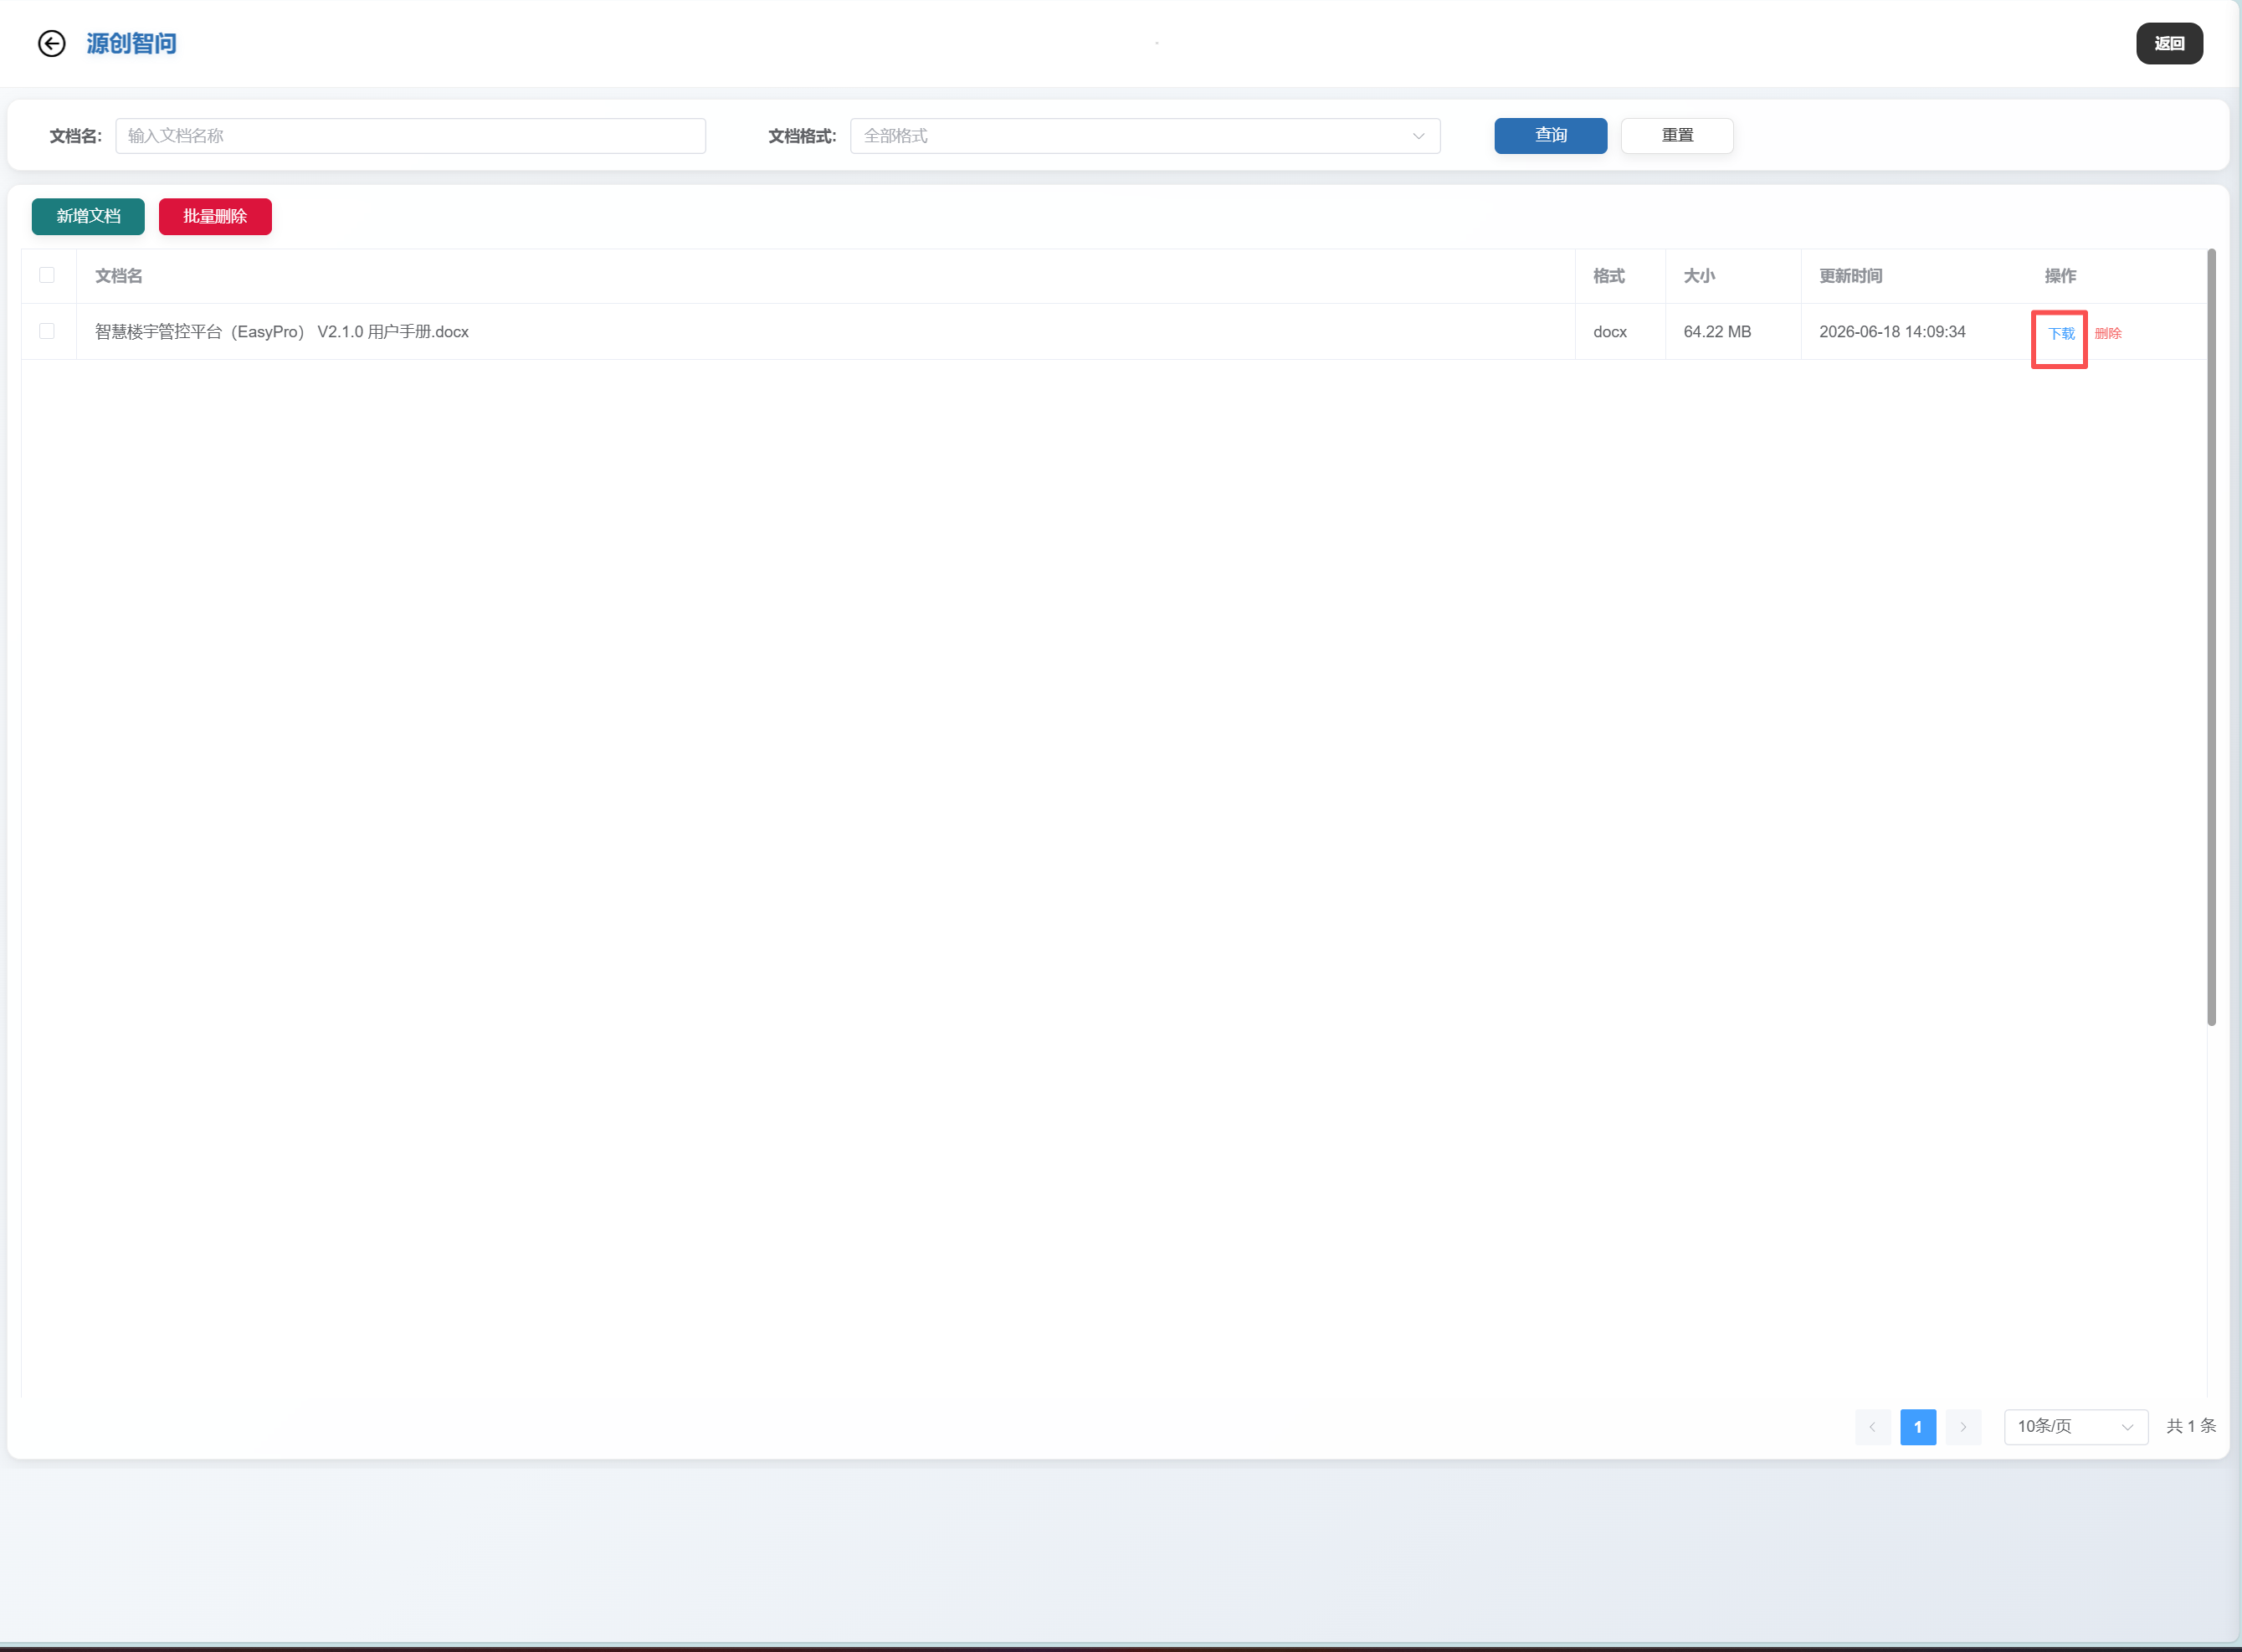Image resolution: width=2242 pixels, height=1652 pixels.
Task: Click the 操作 column header
Action: tap(2060, 276)
